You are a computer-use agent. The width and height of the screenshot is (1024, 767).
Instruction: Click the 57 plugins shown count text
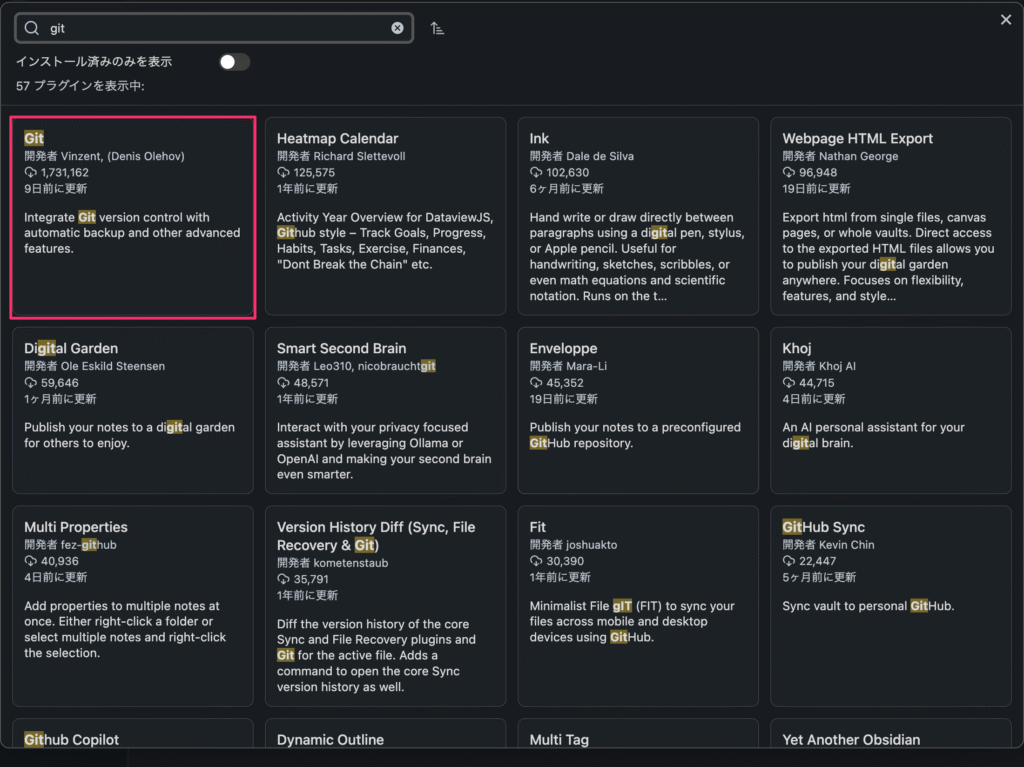click(80, 86)
